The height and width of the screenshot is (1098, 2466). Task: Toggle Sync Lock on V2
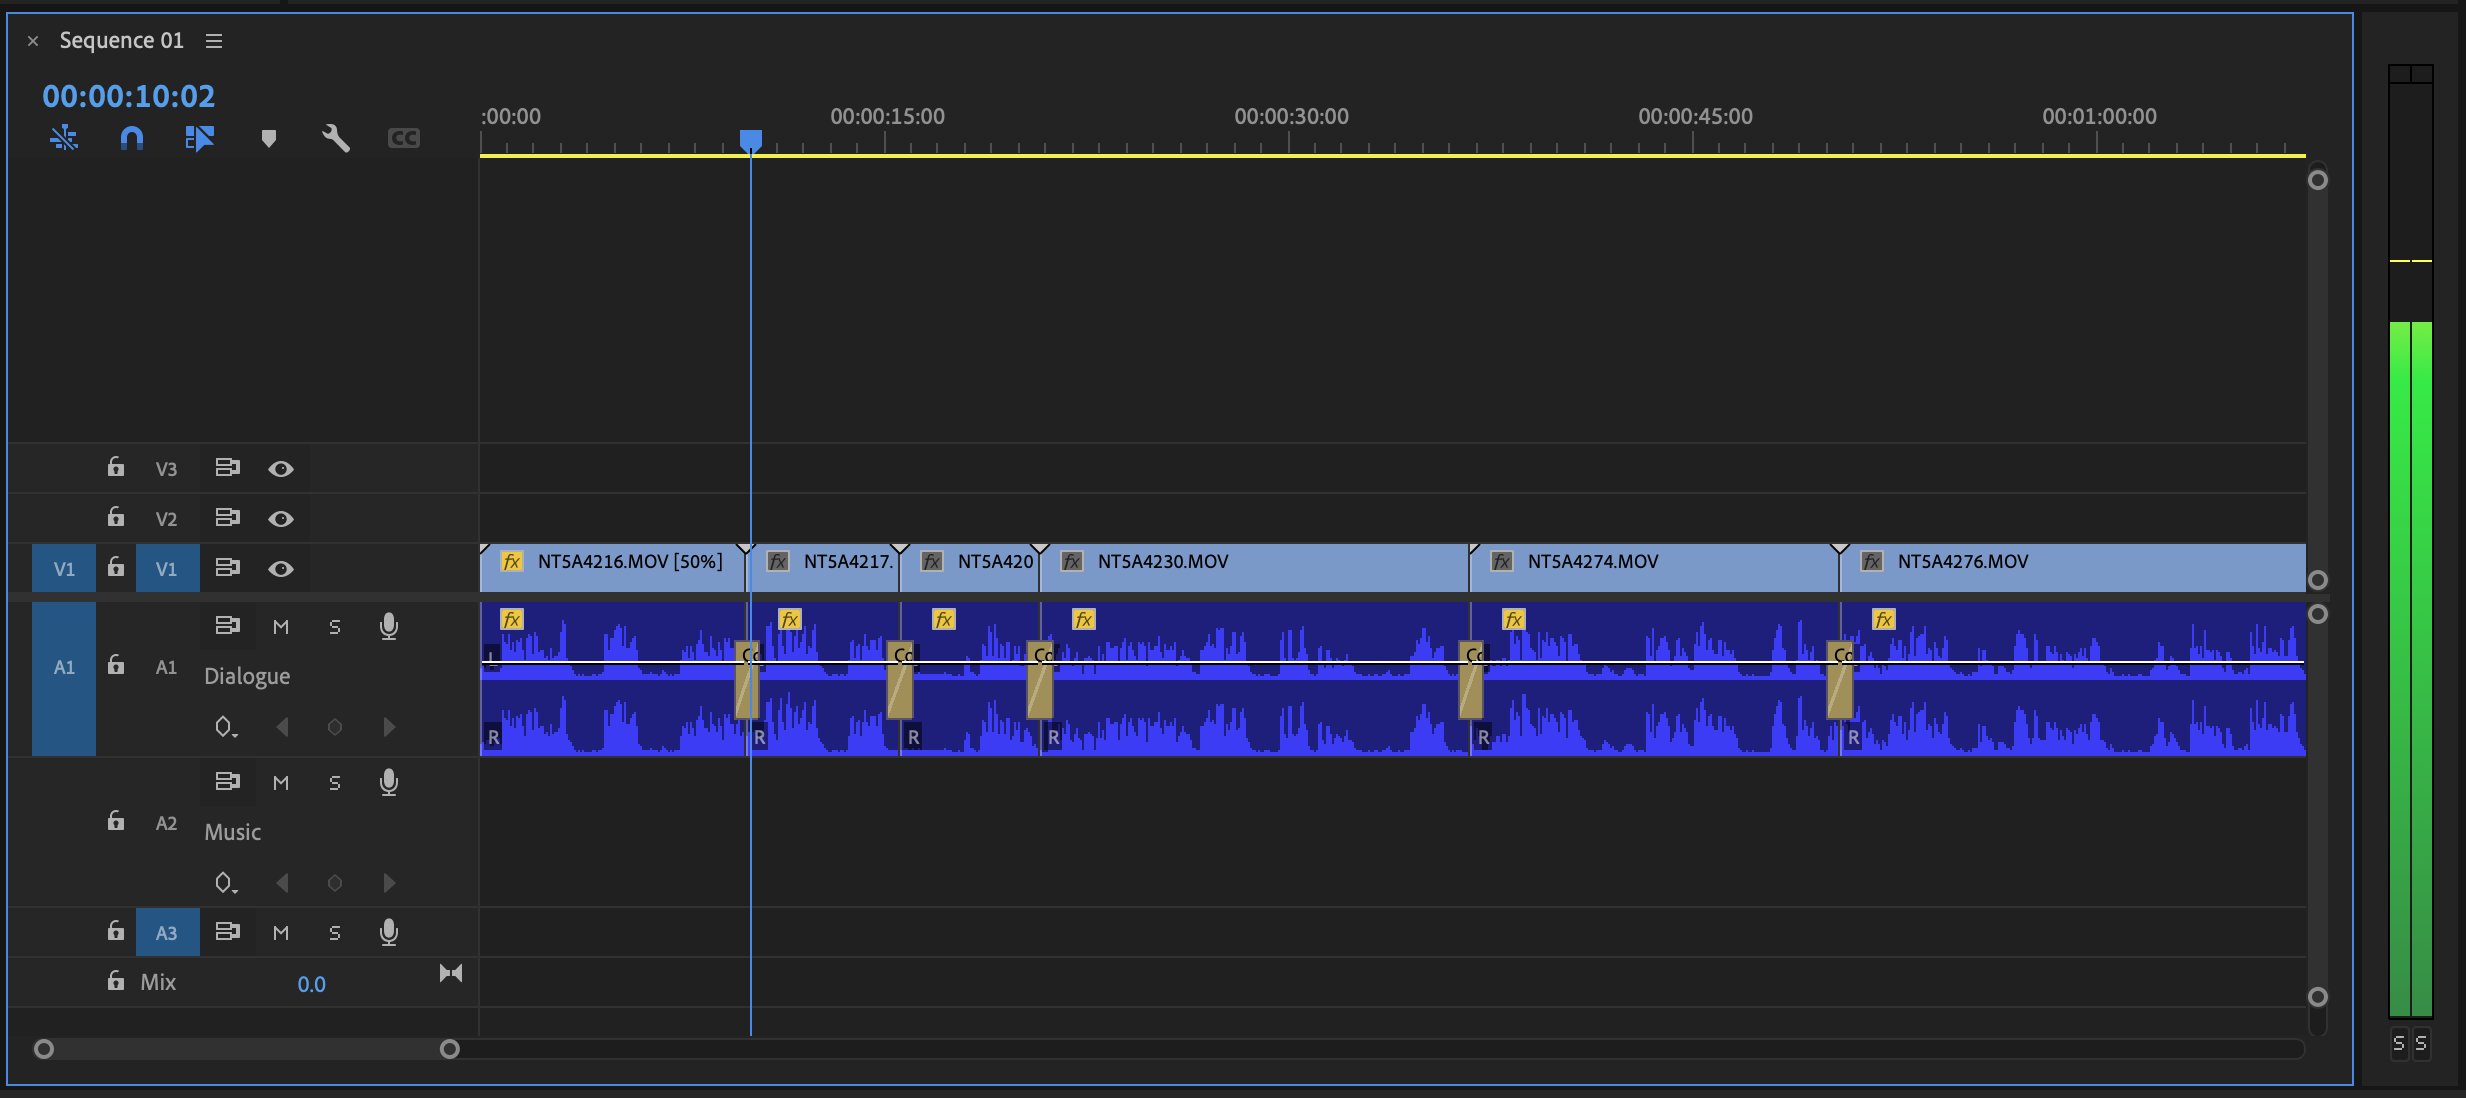228,517
